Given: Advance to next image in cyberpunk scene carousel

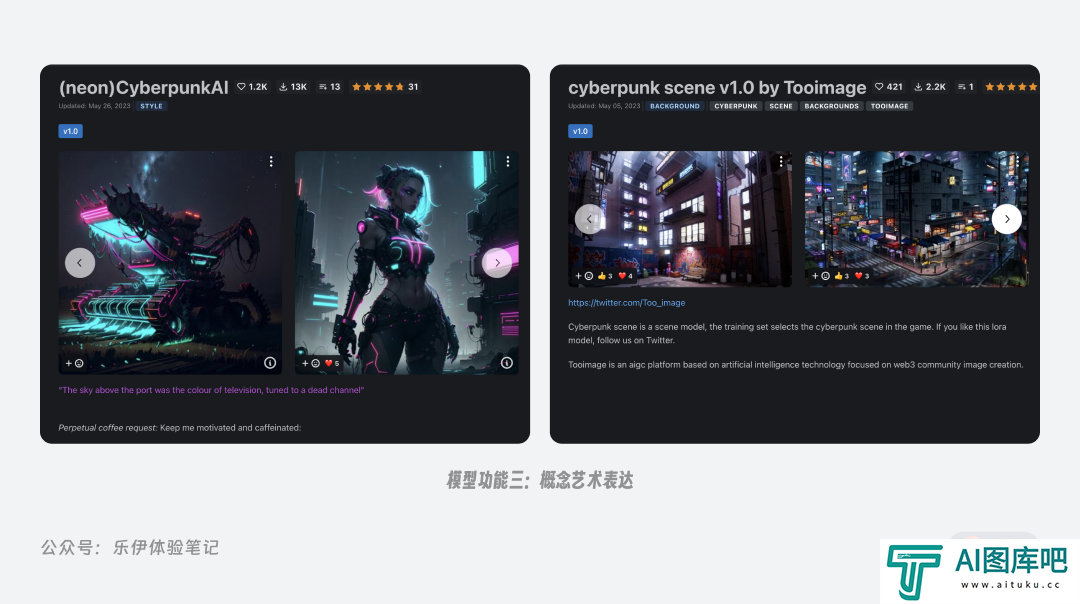Looking at the screenshot, I should pyautogui.click(x=1006, y=219).
